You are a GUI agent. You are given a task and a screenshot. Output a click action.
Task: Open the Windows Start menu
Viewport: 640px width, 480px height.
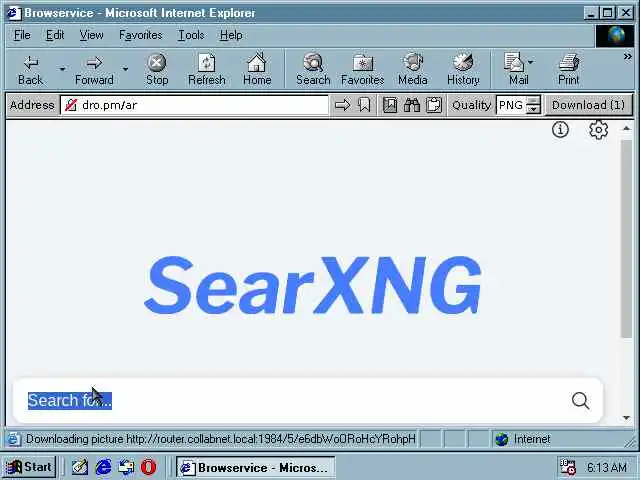coord(29,467)
